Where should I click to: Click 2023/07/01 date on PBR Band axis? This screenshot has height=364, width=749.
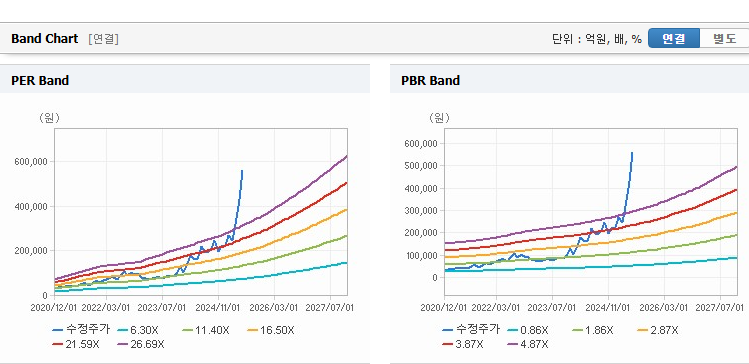click(553, 307)
